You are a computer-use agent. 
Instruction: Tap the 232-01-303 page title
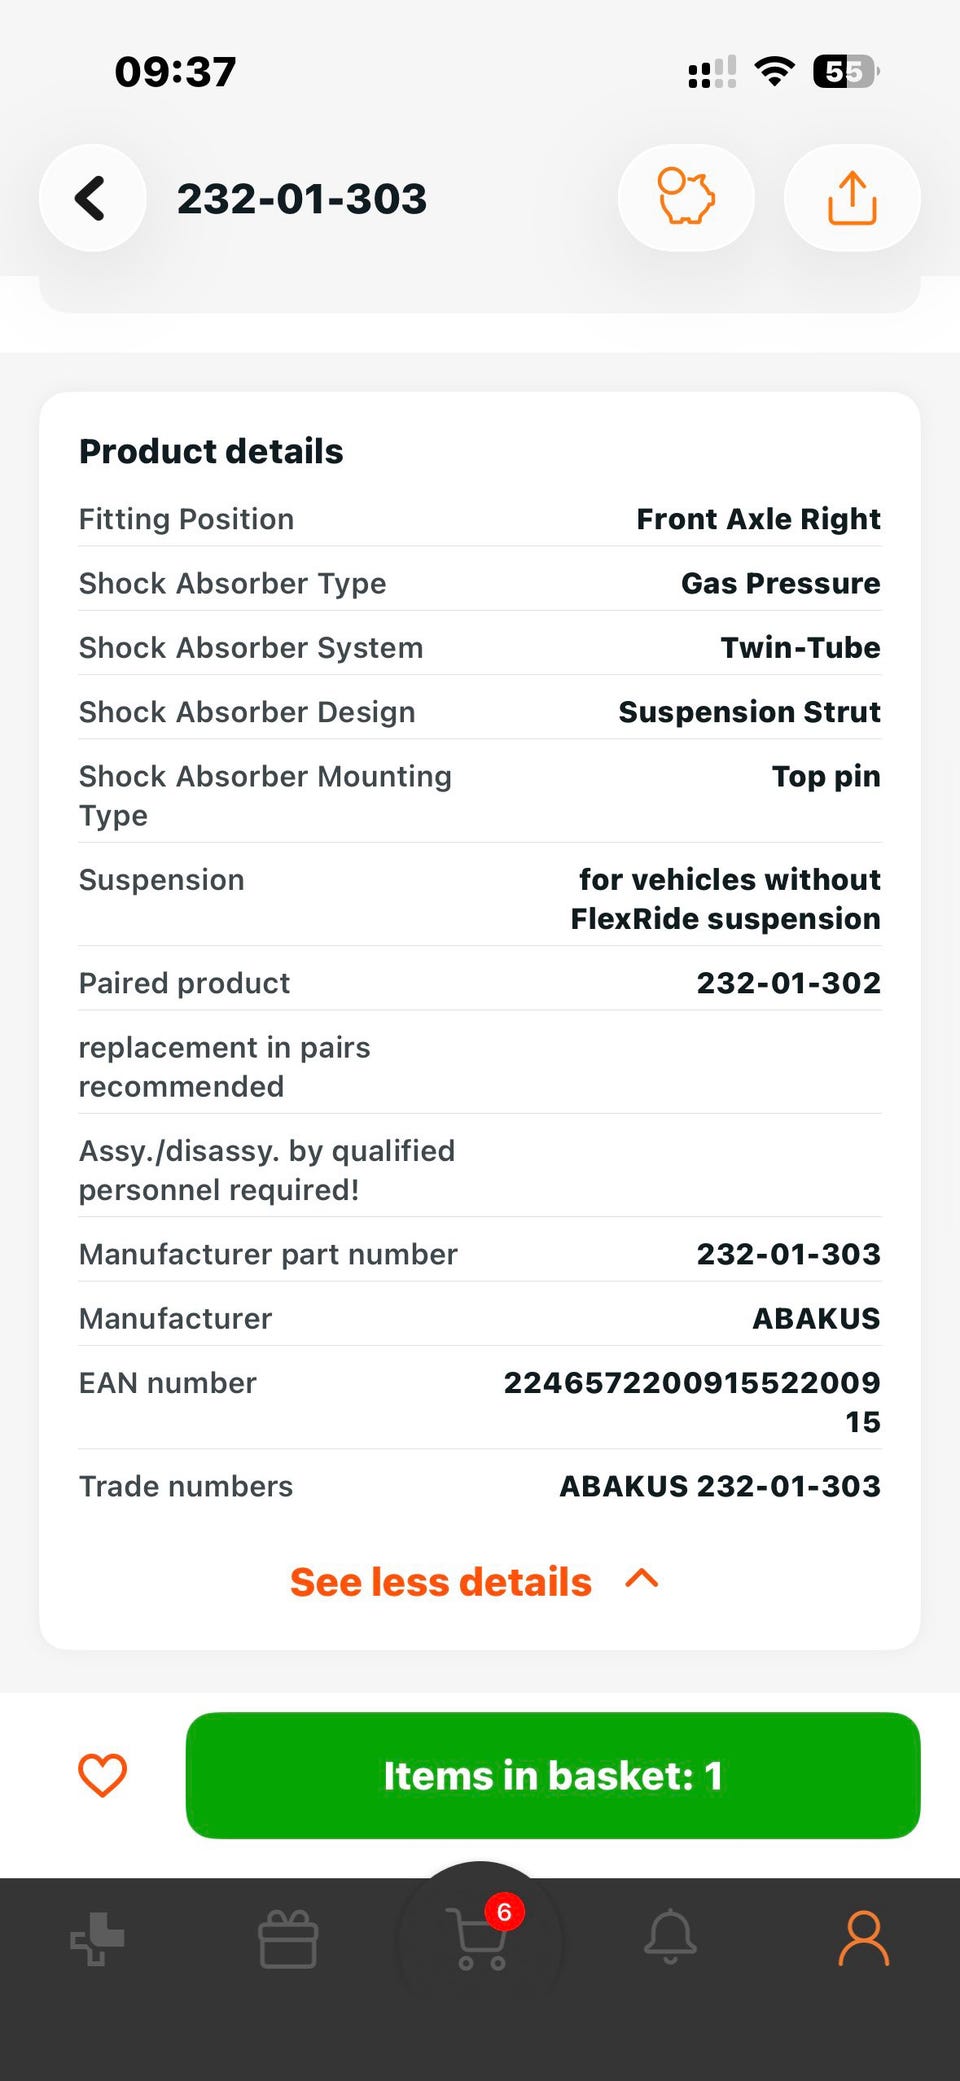tap(302, 198)
